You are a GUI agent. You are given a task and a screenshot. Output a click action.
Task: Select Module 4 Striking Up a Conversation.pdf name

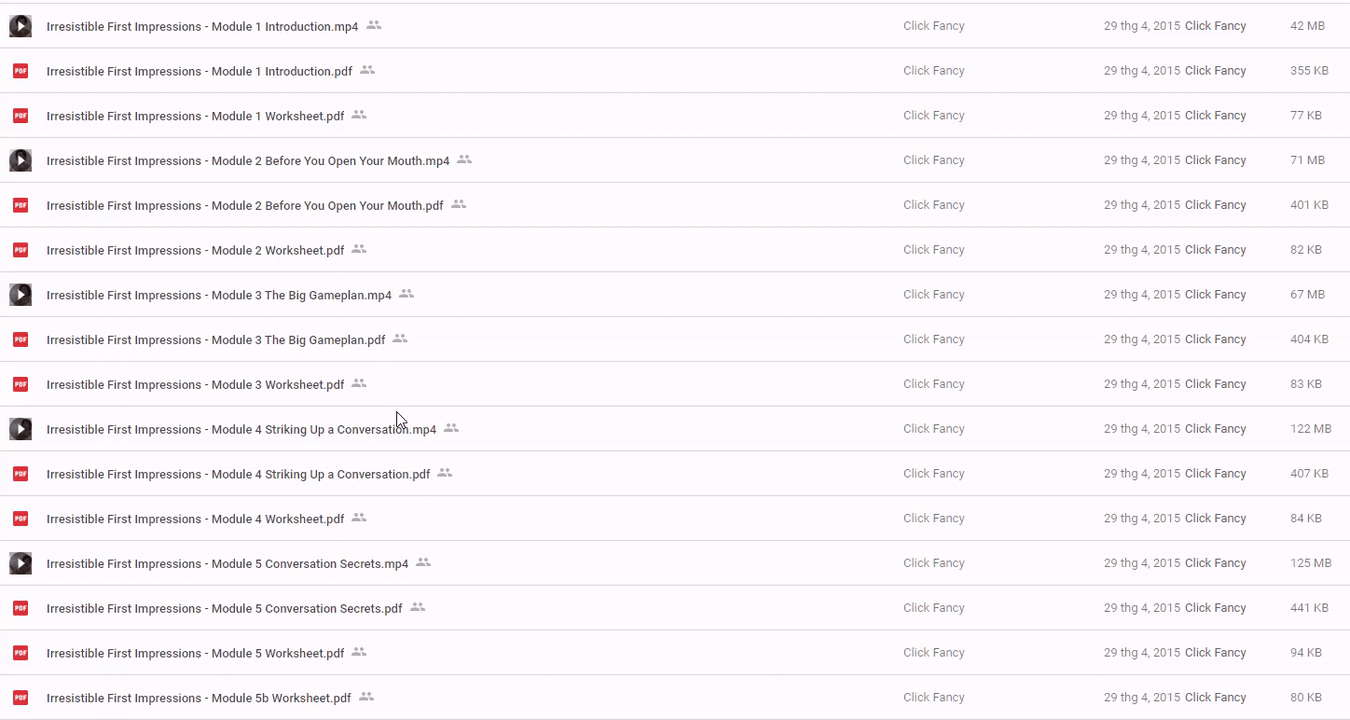point(238,475)
